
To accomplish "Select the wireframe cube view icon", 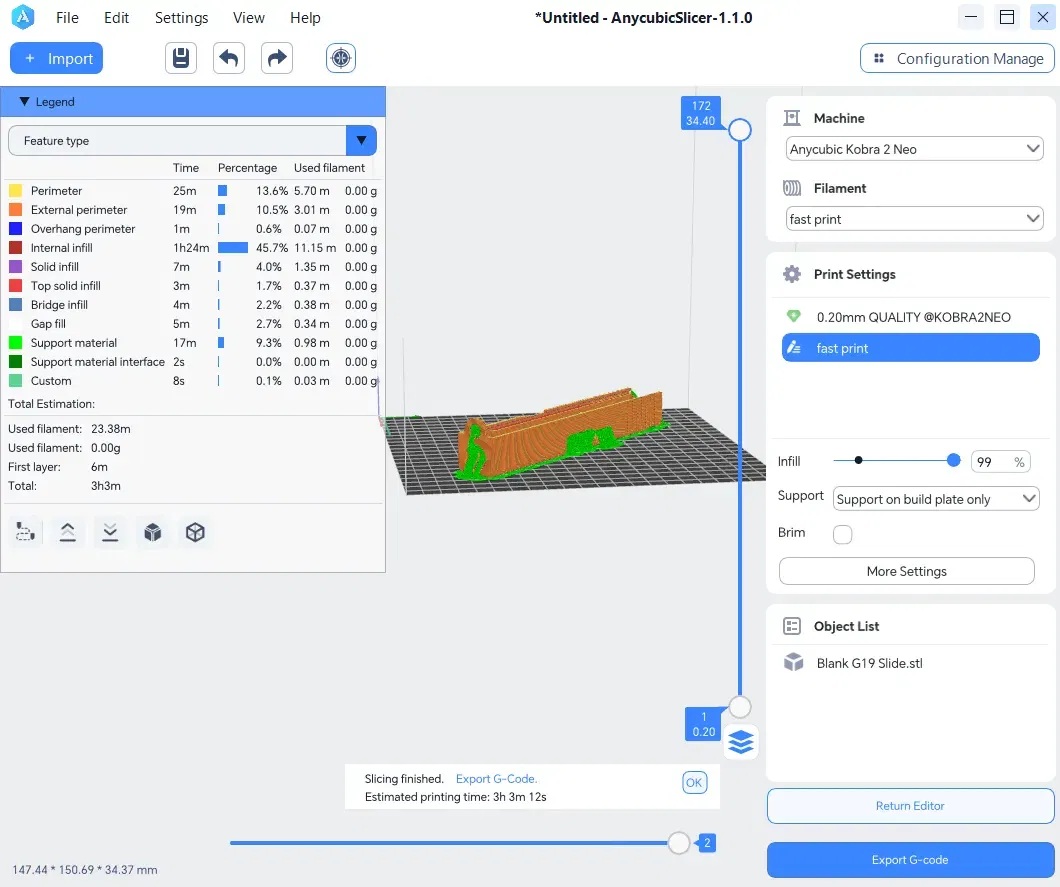I will 195,532.
